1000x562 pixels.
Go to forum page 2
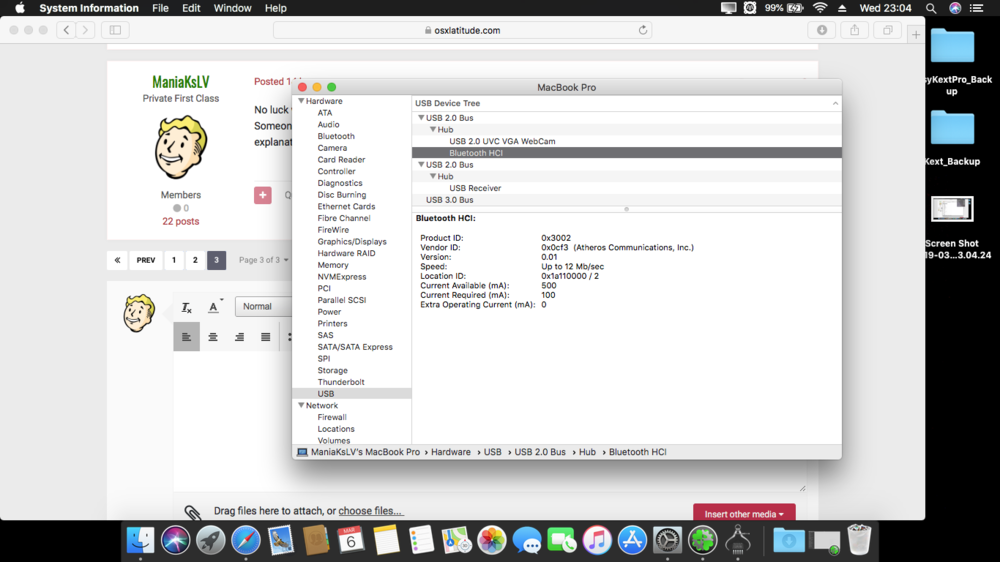[x=195, y=260]
